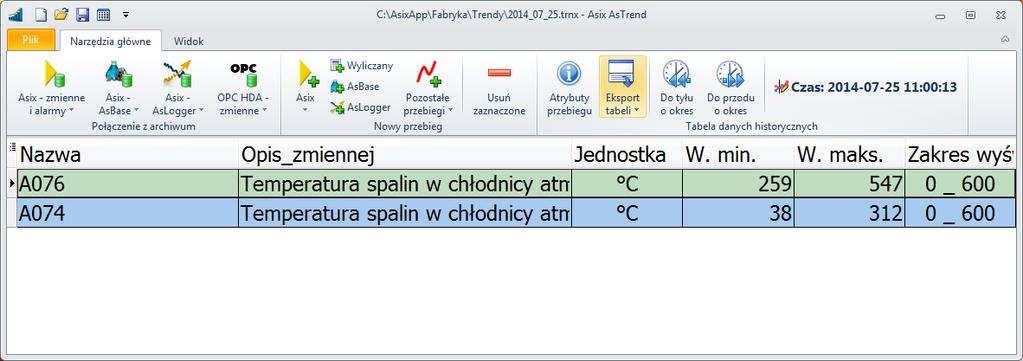Click the Asix - AsLogger archive icon
This screenshot has width=1023, height=361.
[x=177, y=73]
